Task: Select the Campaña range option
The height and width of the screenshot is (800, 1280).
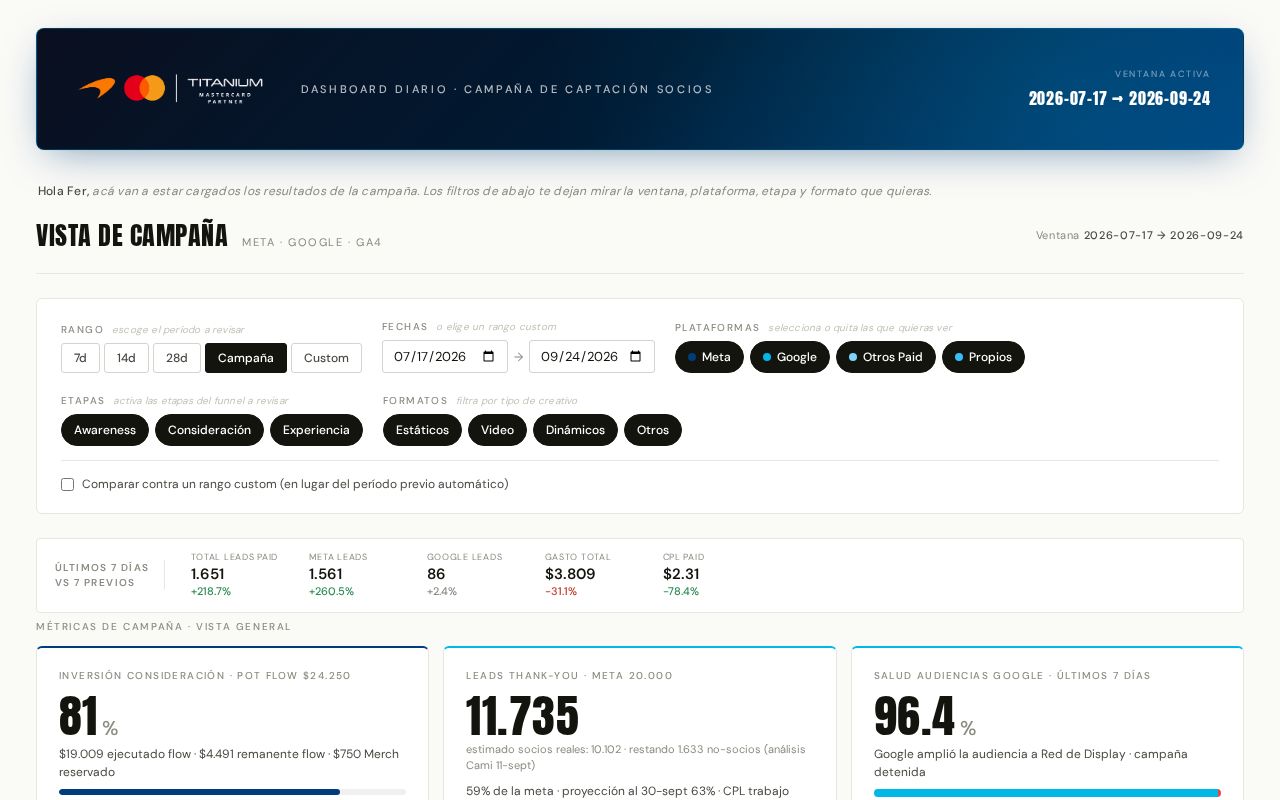Action: pos(246,358)
